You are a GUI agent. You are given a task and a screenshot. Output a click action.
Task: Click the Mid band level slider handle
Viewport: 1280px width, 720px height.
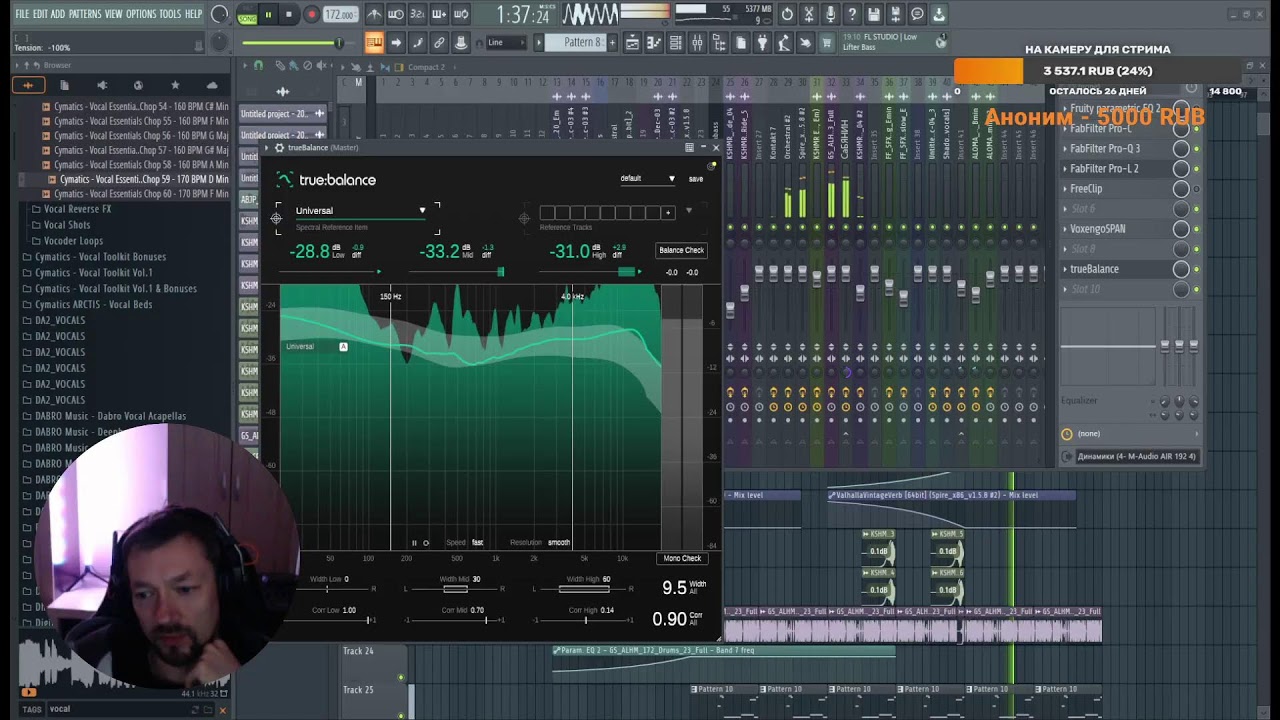(501, 272)
